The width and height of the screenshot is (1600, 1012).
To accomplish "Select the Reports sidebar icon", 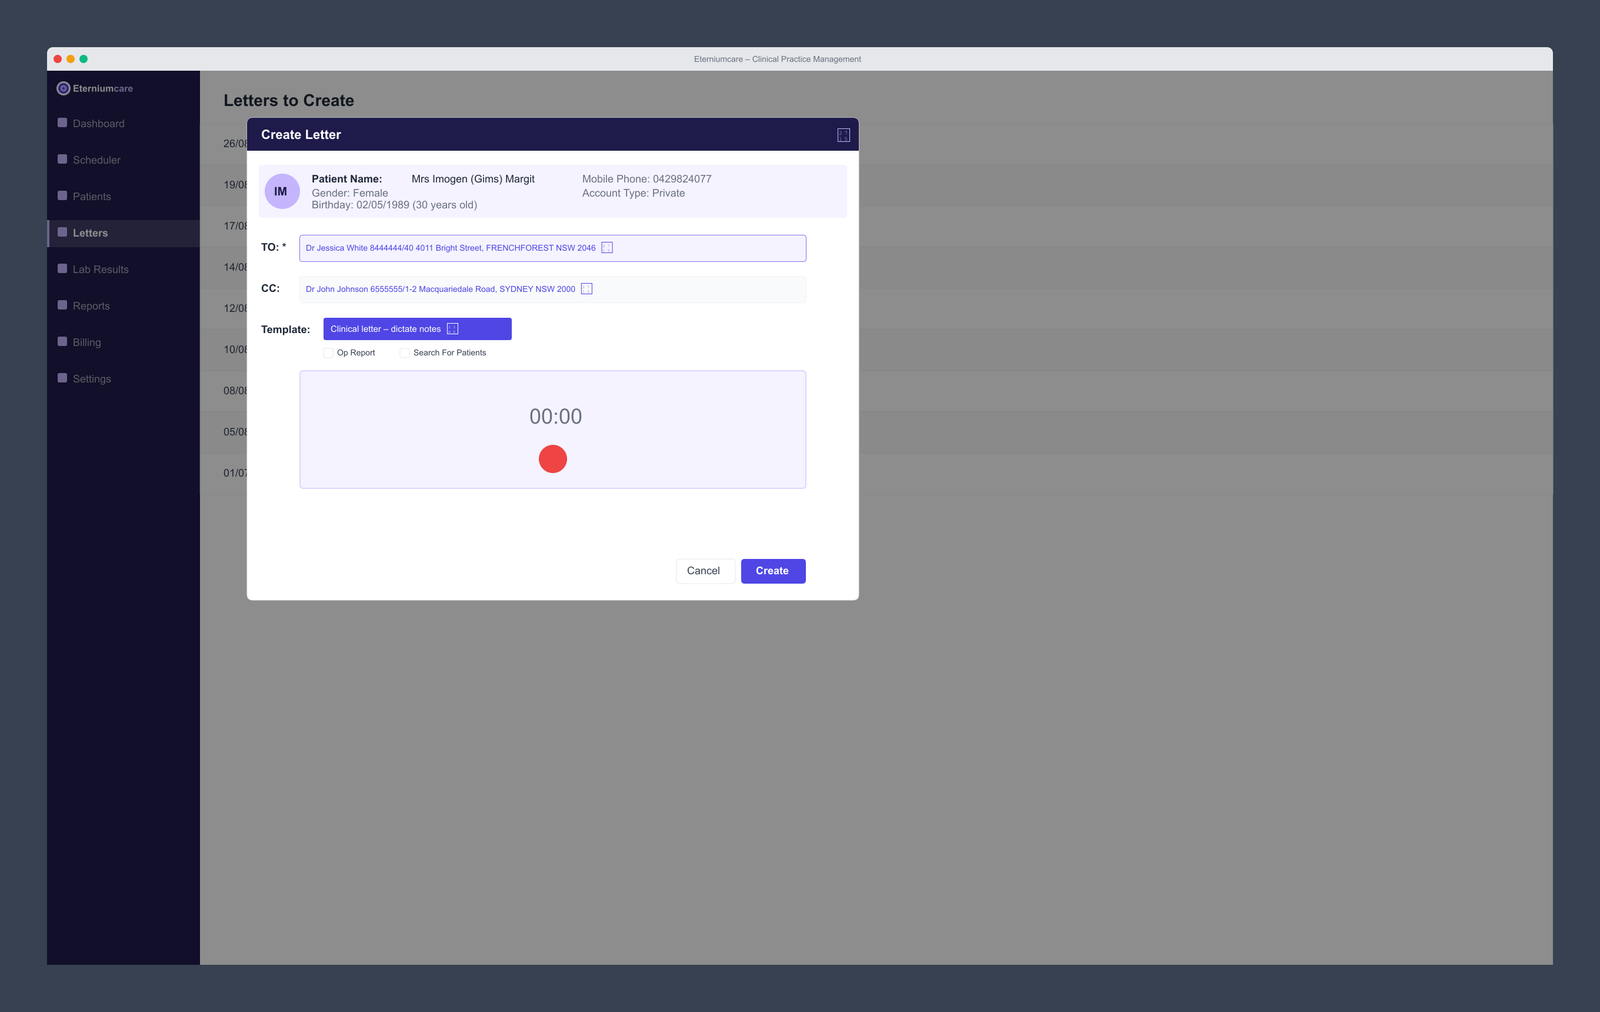I will [62, 305].
